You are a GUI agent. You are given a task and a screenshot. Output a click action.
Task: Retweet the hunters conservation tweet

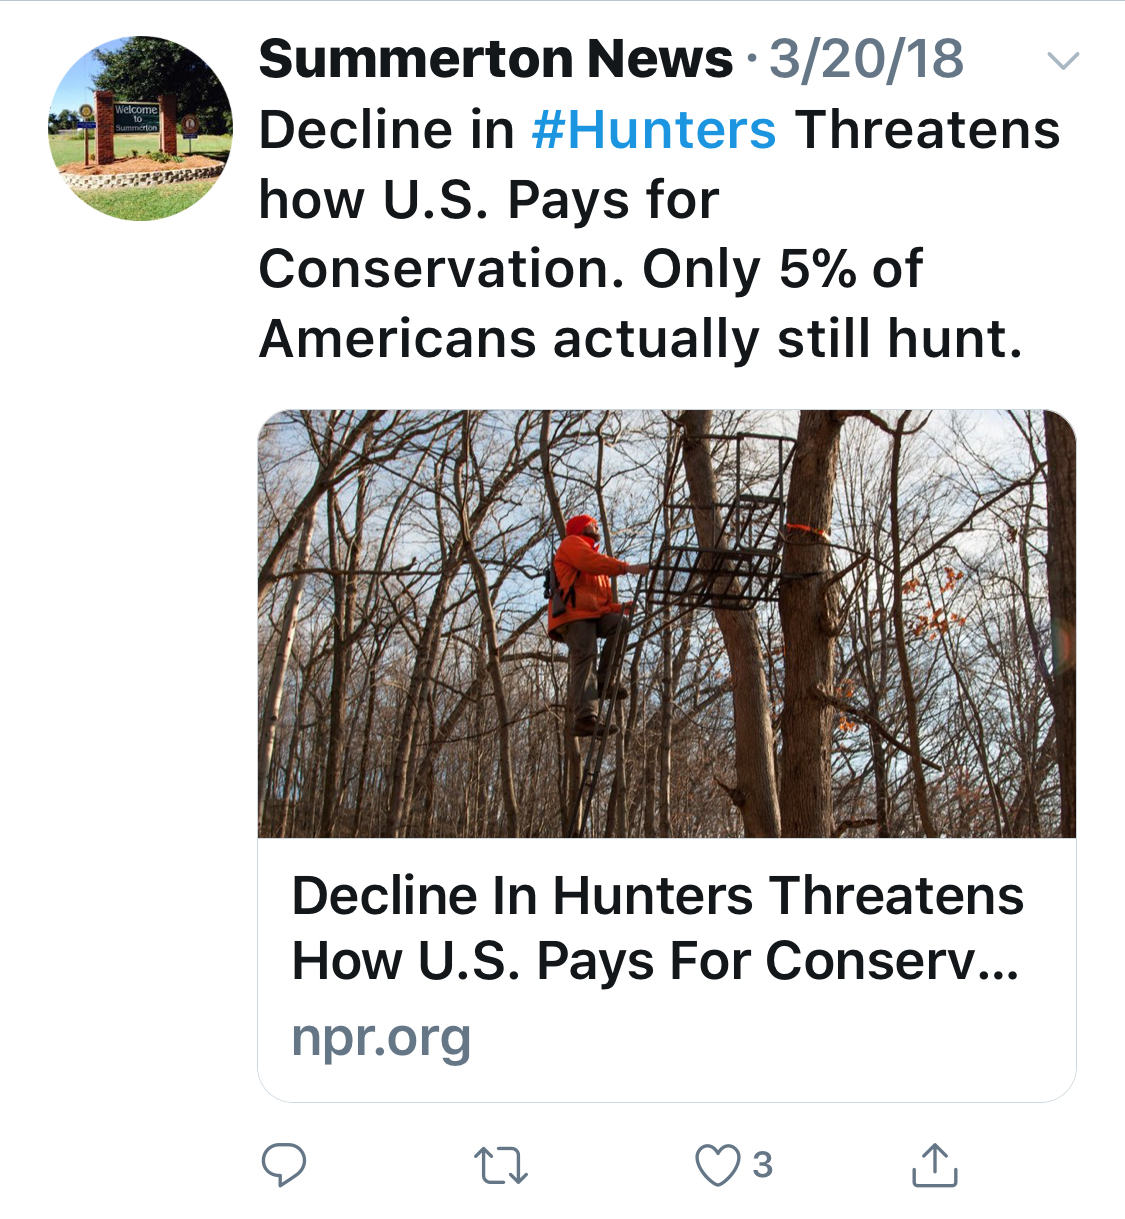point(500,1166)
